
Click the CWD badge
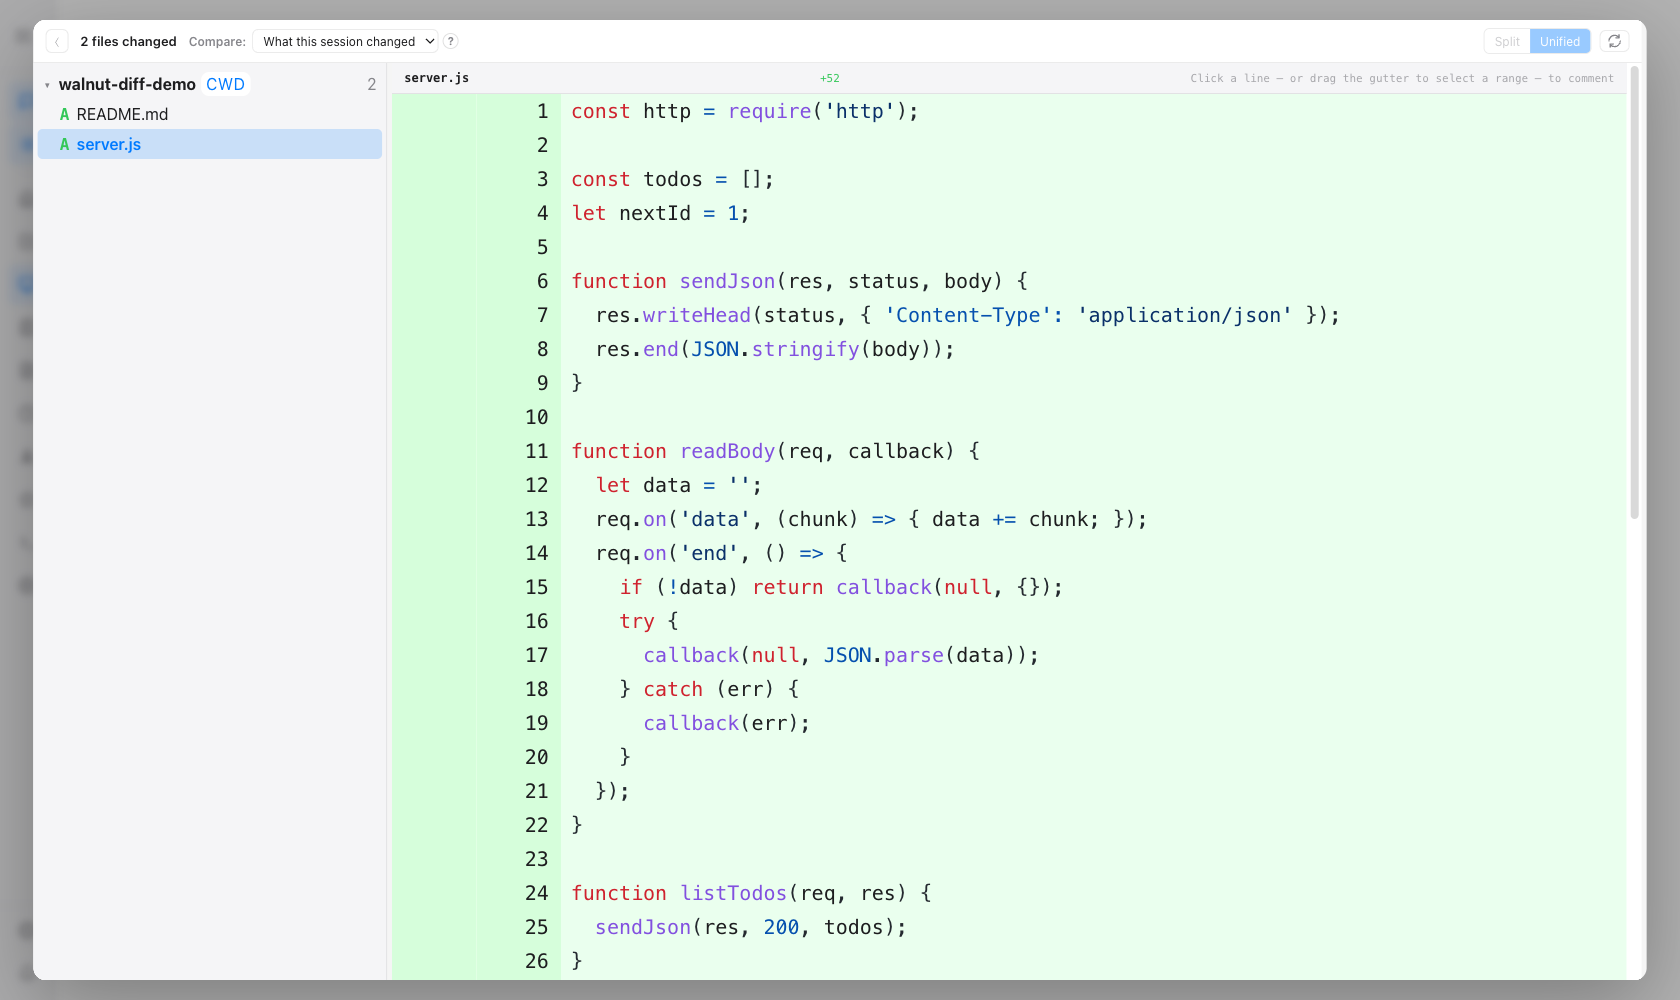[x=225, y=84]
